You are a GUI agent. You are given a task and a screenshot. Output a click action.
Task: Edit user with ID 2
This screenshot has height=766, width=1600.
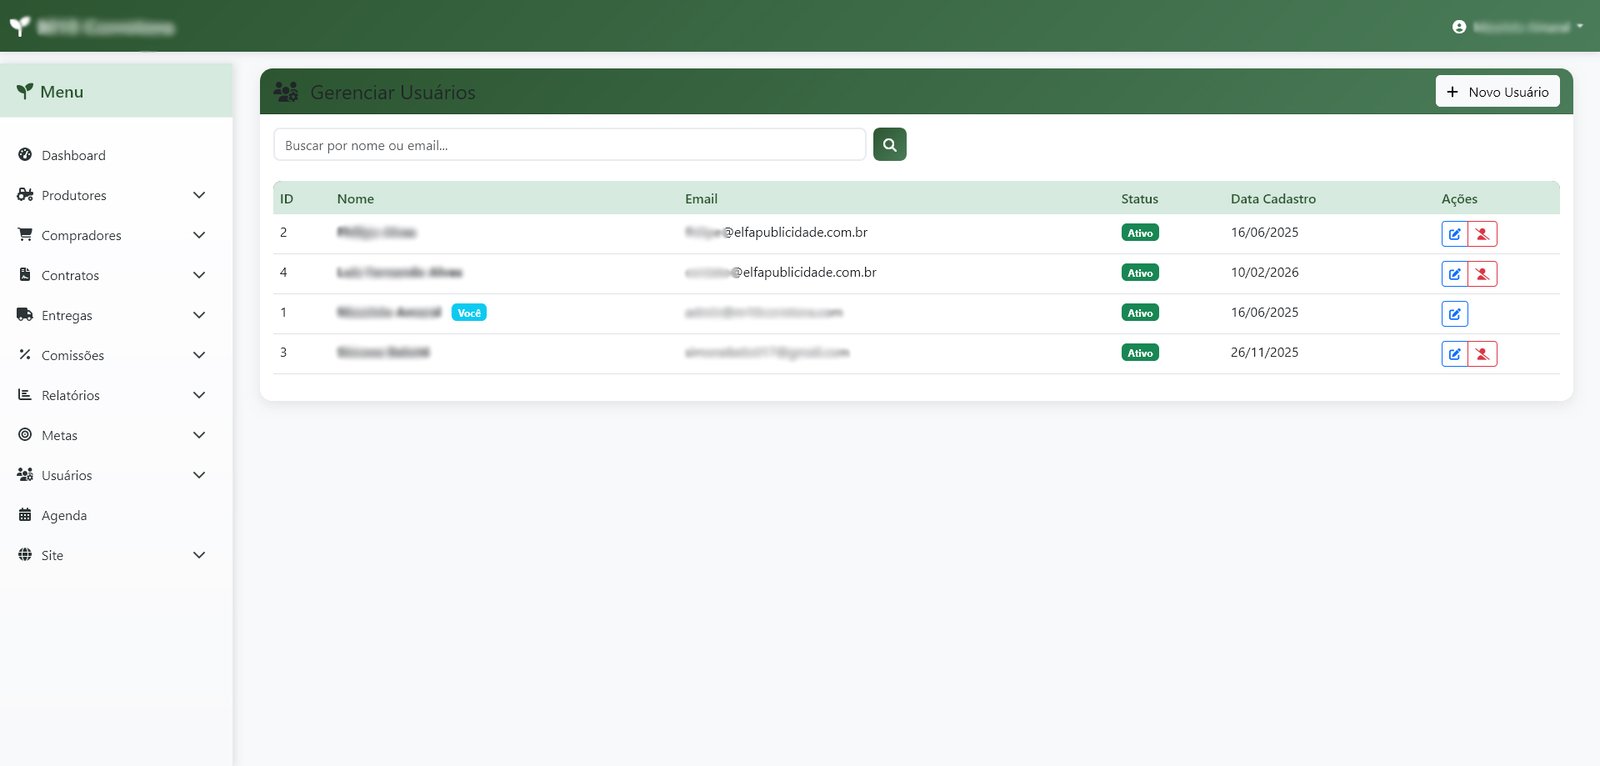click(x=1454, y=234)
